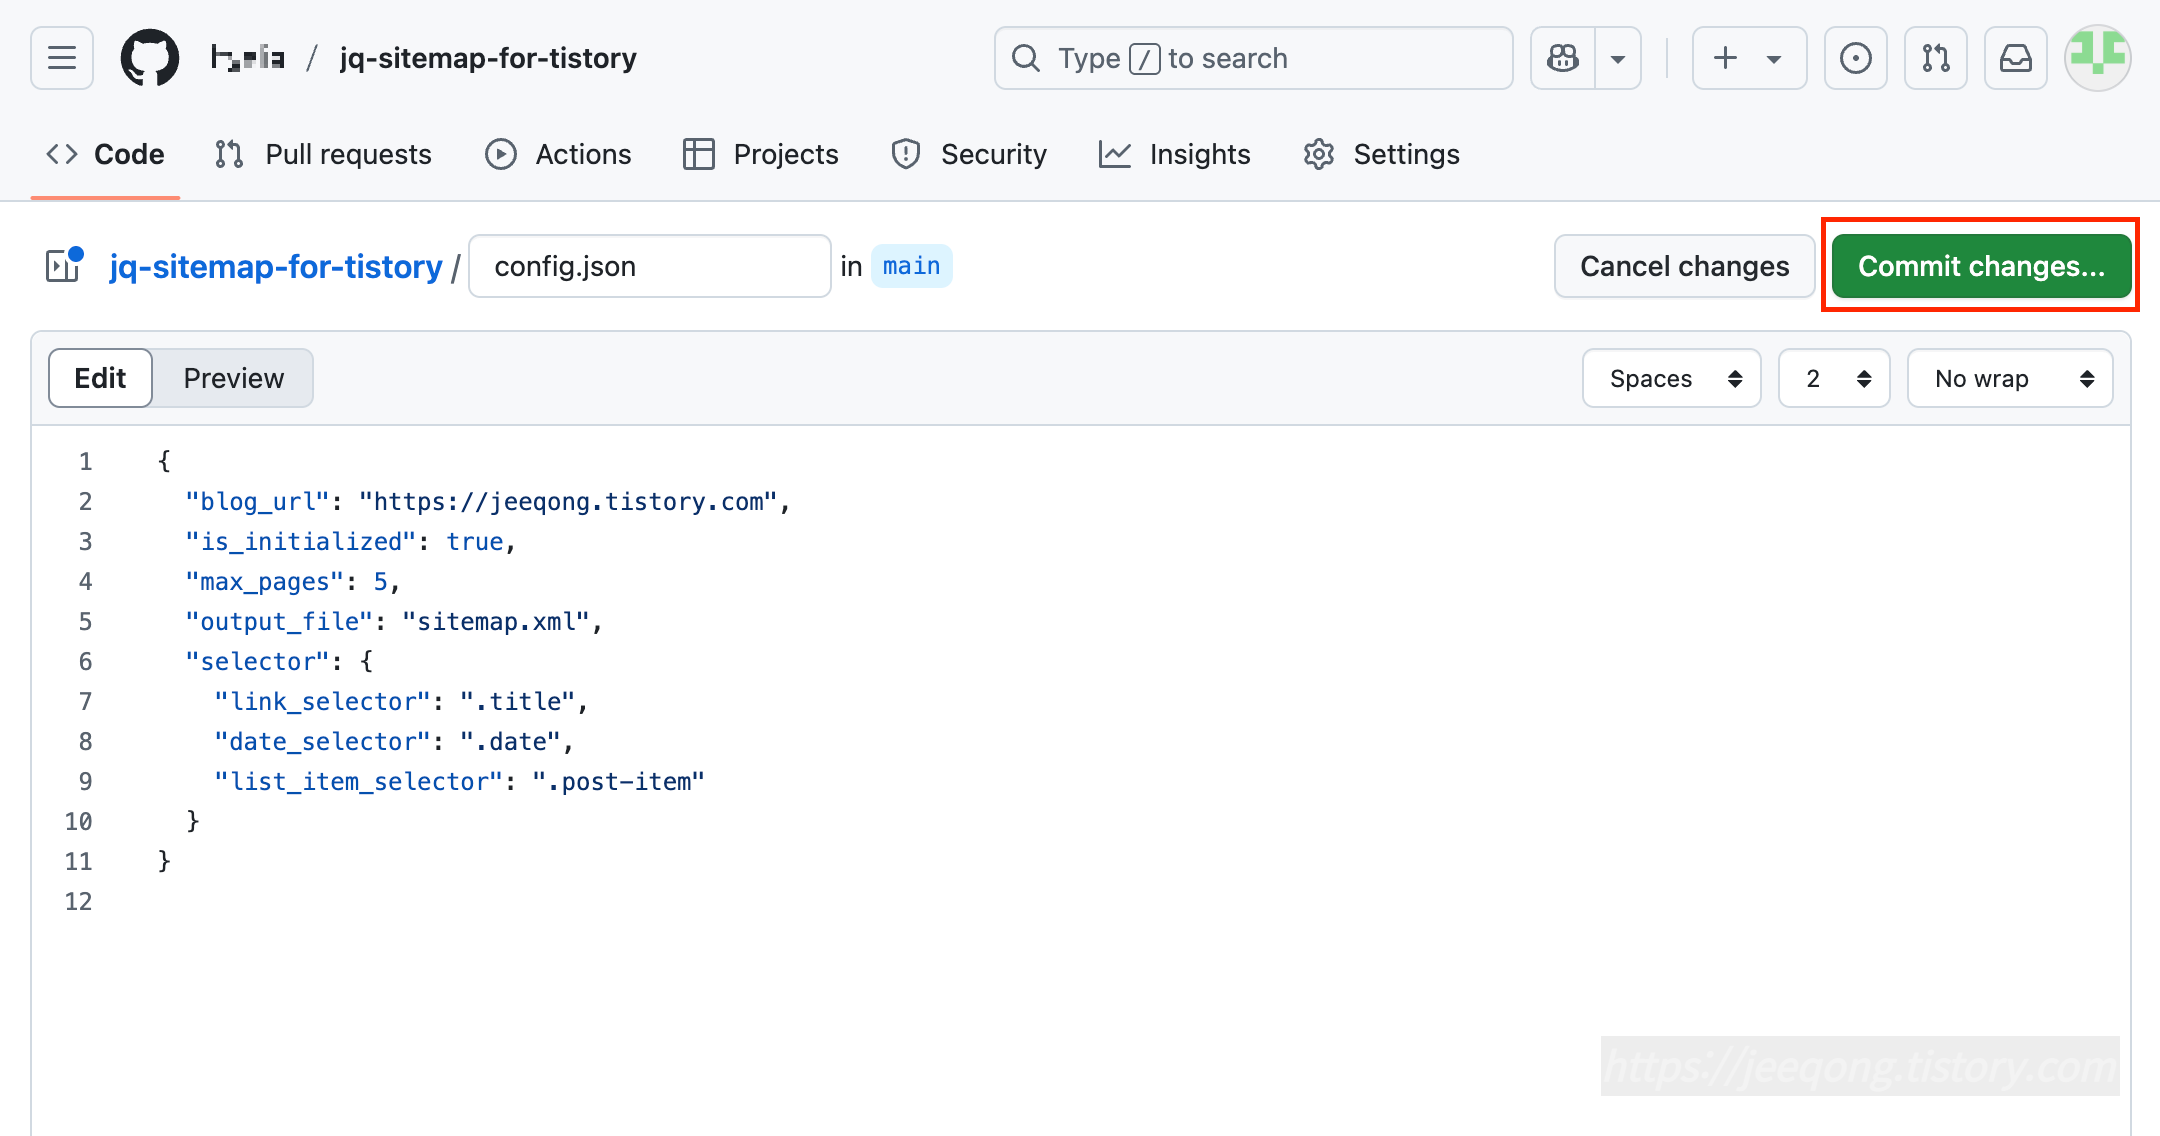Open Copilot chat icon
The width and height of the screenshot is (2160, 1136).
[x=1563, y=58]
